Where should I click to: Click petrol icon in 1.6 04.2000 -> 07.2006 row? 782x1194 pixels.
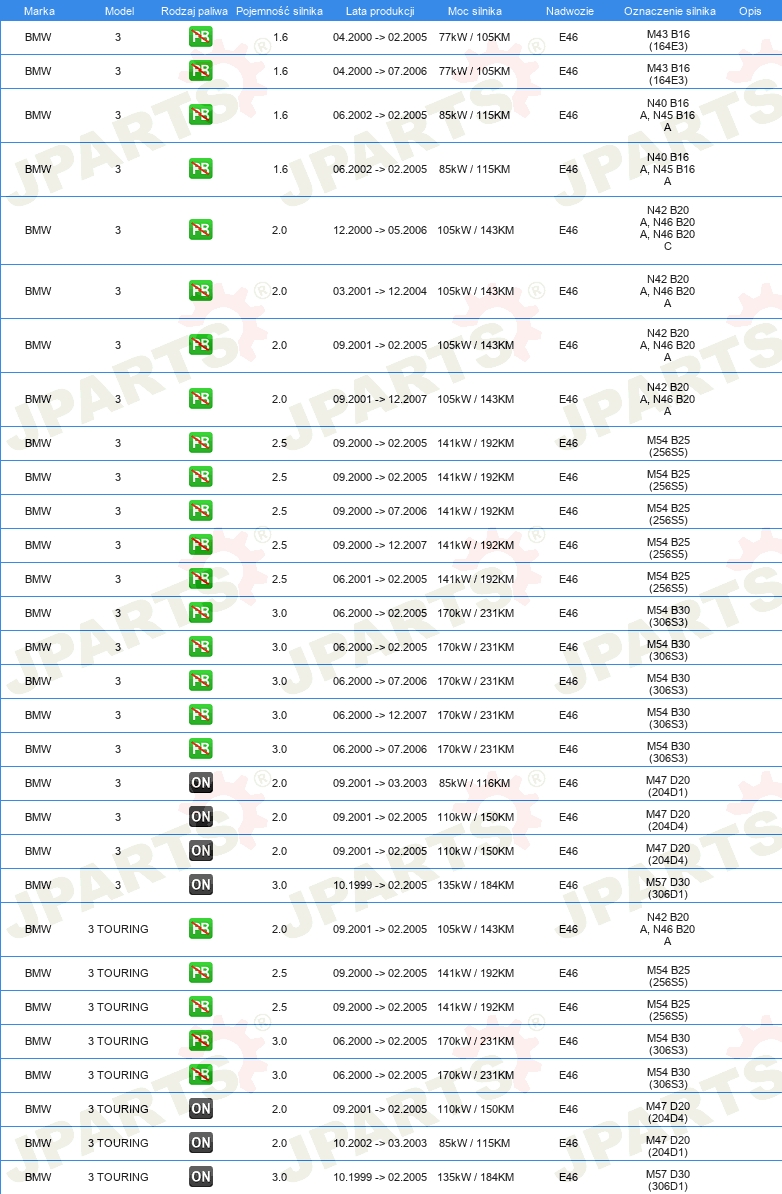[x=200, y=71]
